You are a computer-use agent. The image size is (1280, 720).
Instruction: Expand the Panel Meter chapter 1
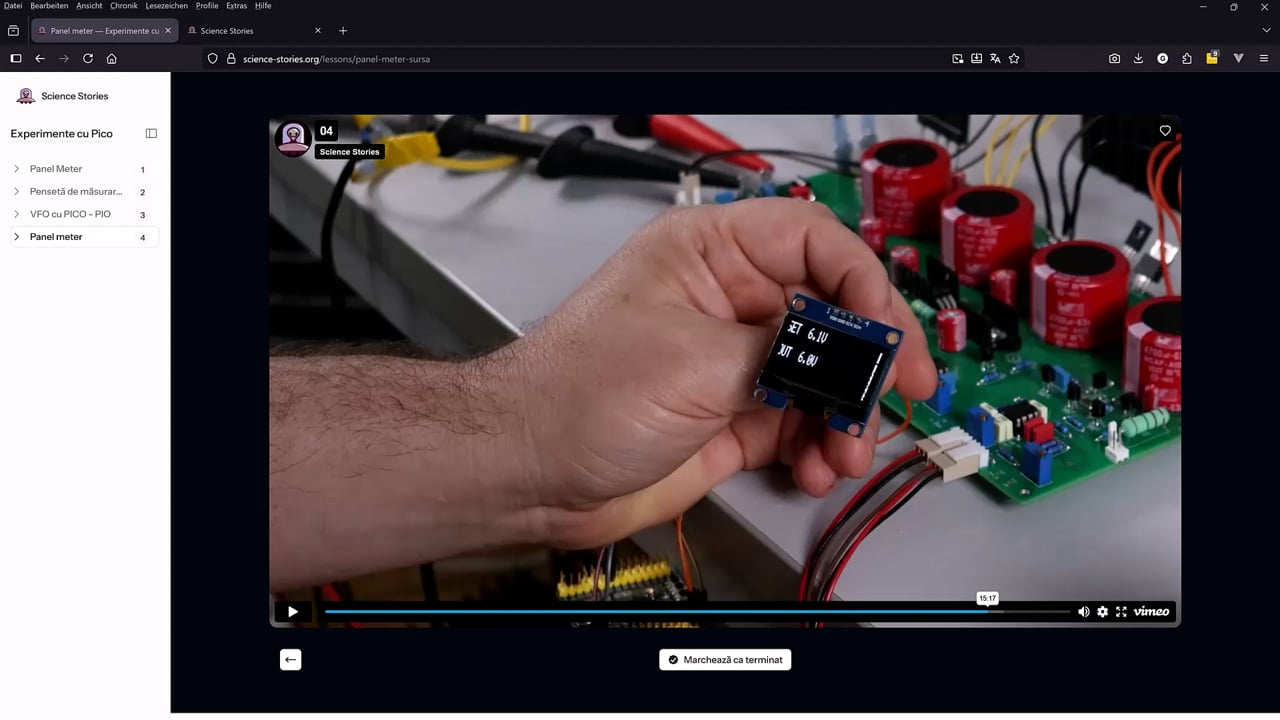85,169
